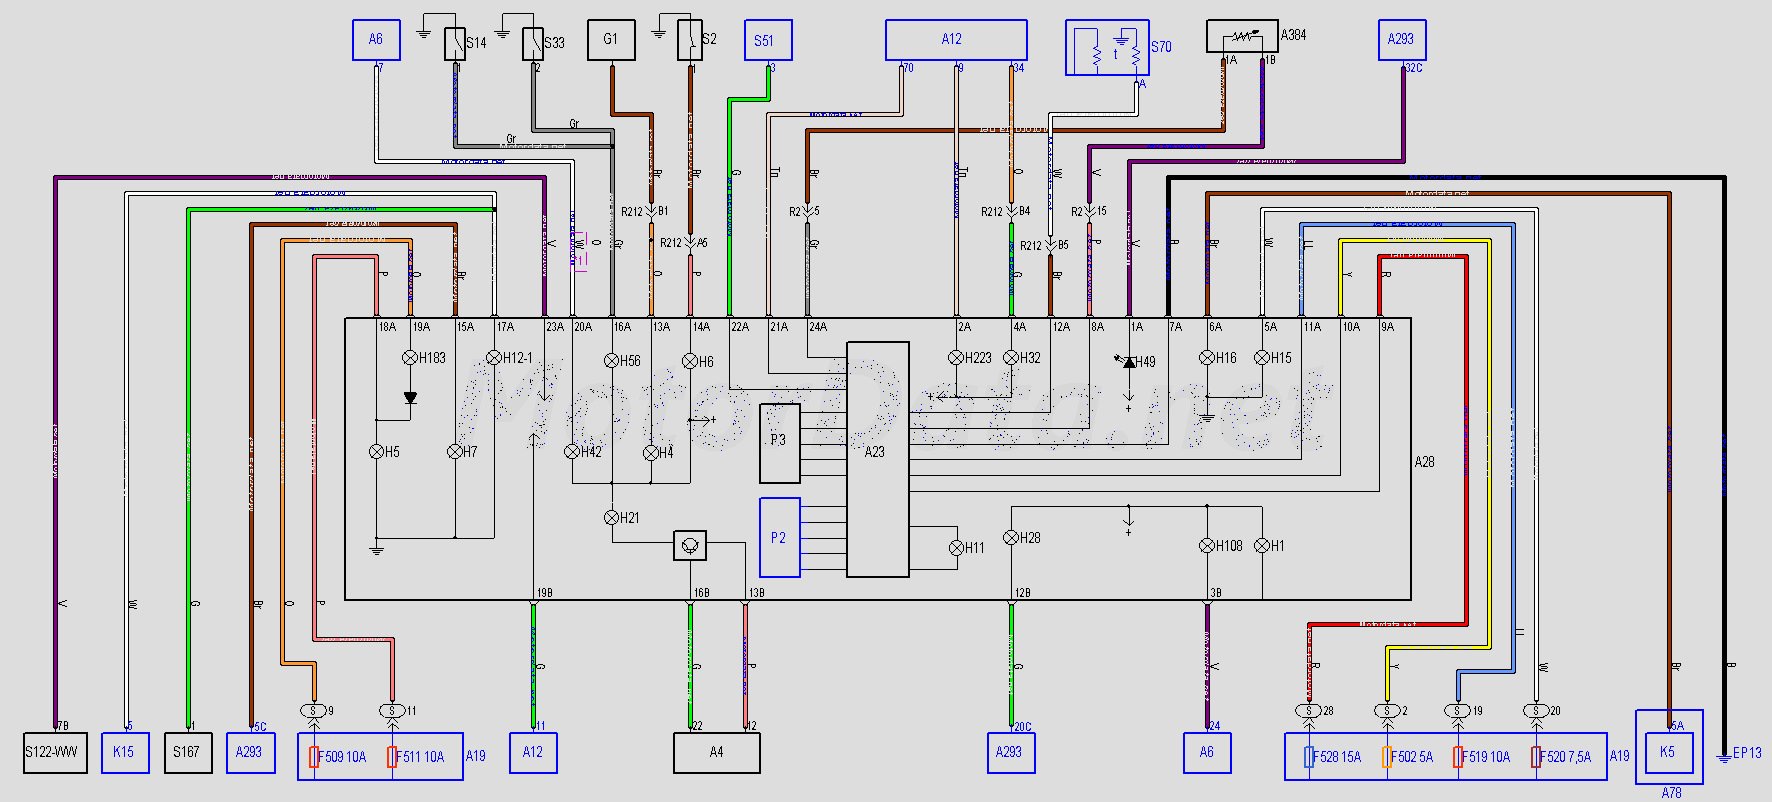
Task: Click the A4 component box
Action: [x=716, y=752]
